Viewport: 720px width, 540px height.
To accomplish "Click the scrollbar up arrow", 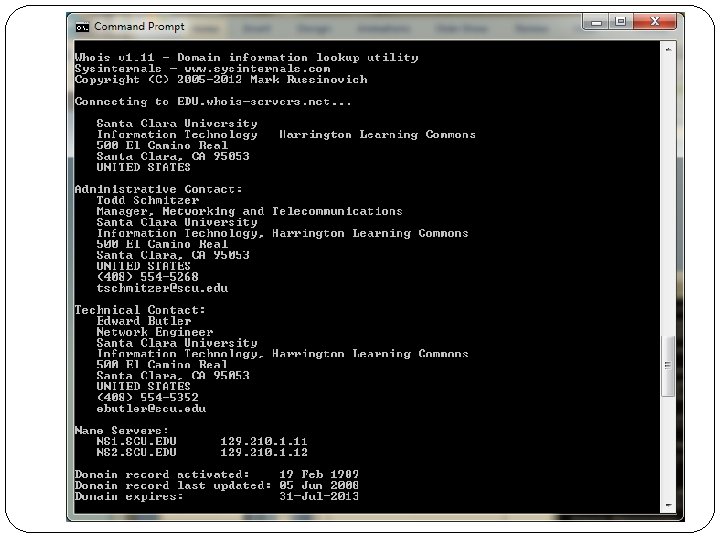I will [x=668, y=50].
